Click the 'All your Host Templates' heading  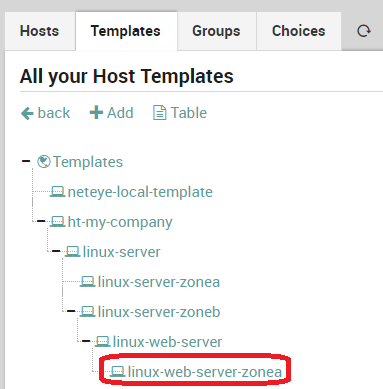pyautogui.click(x=127, y=76)
